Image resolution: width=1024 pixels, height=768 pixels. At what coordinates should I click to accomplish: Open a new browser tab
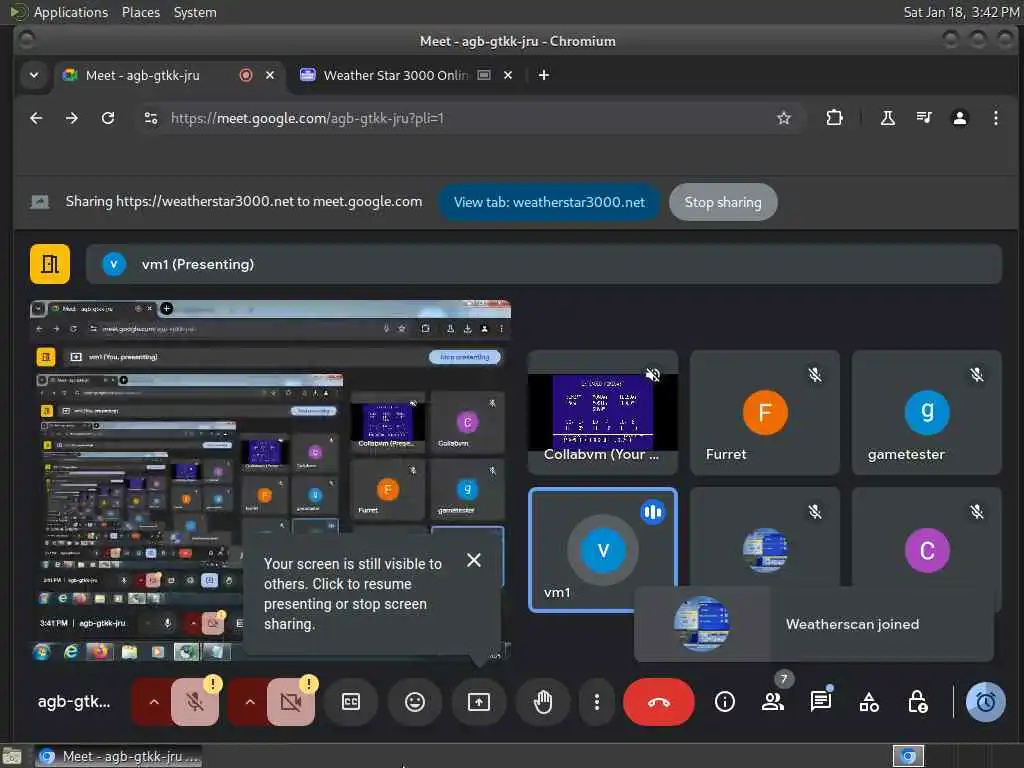[543, 75]
